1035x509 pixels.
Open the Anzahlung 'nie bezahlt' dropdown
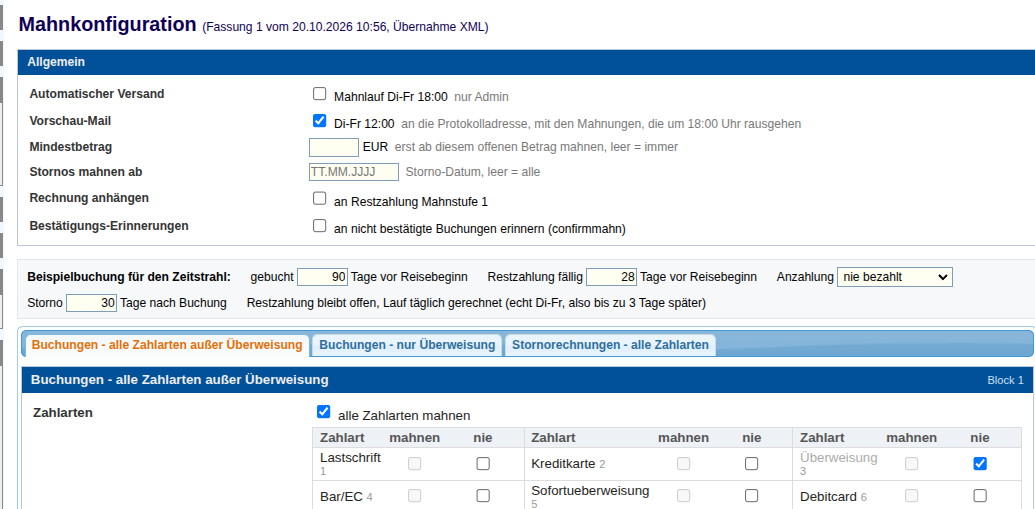[894, 277]
